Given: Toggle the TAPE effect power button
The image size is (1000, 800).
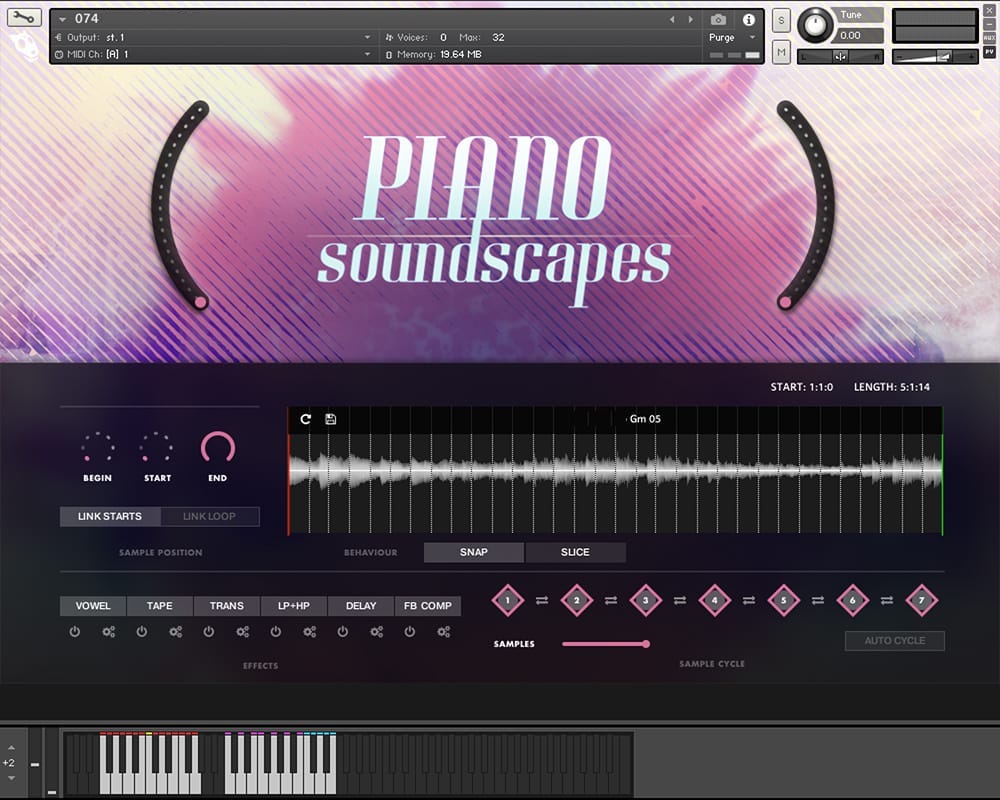Looking at the screenshot, I should (142, 632).
